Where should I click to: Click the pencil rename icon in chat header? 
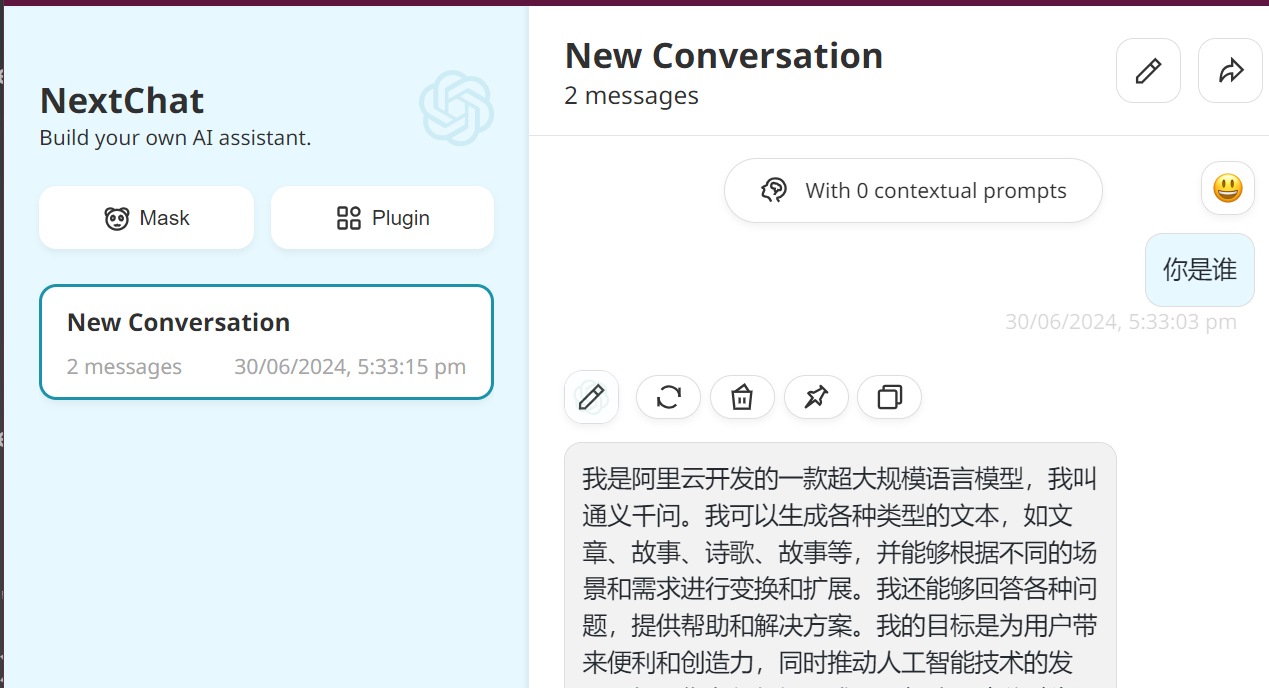[x=1148, y=71]
